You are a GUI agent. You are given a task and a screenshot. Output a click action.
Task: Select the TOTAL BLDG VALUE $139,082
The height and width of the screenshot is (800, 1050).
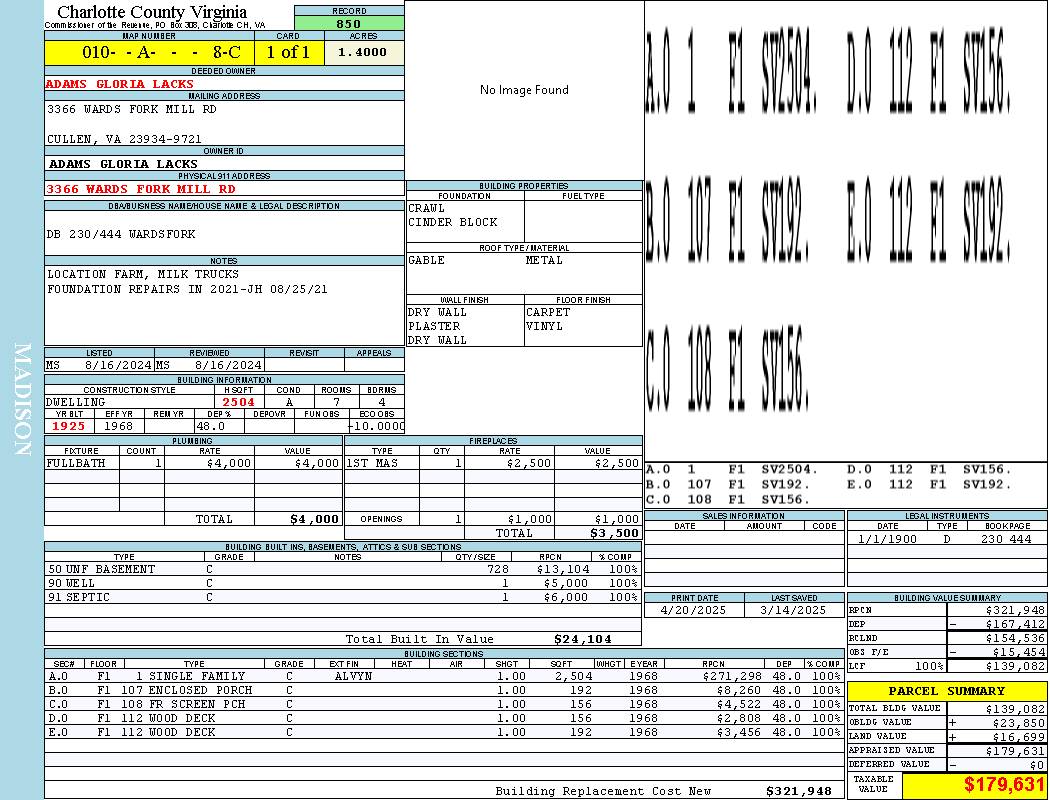tap(1015, 708)
